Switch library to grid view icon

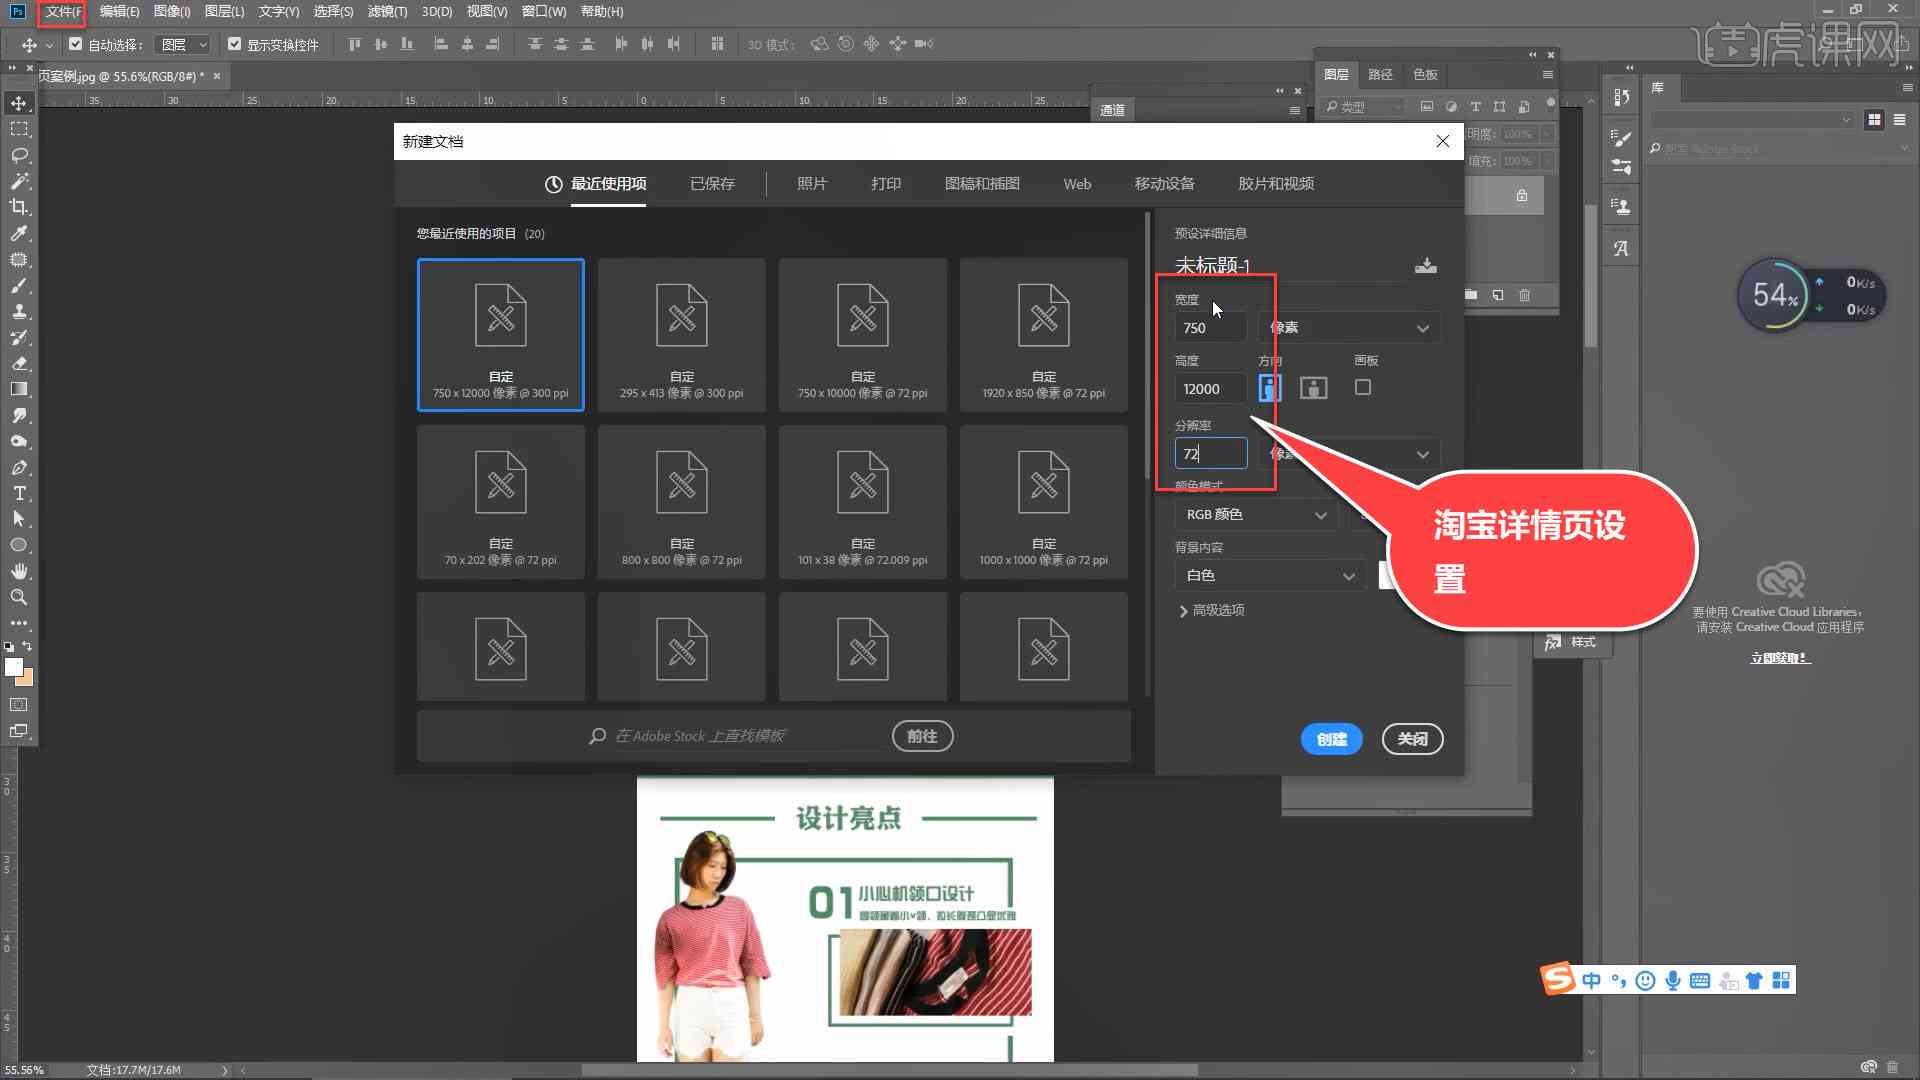coord(1874,119)
